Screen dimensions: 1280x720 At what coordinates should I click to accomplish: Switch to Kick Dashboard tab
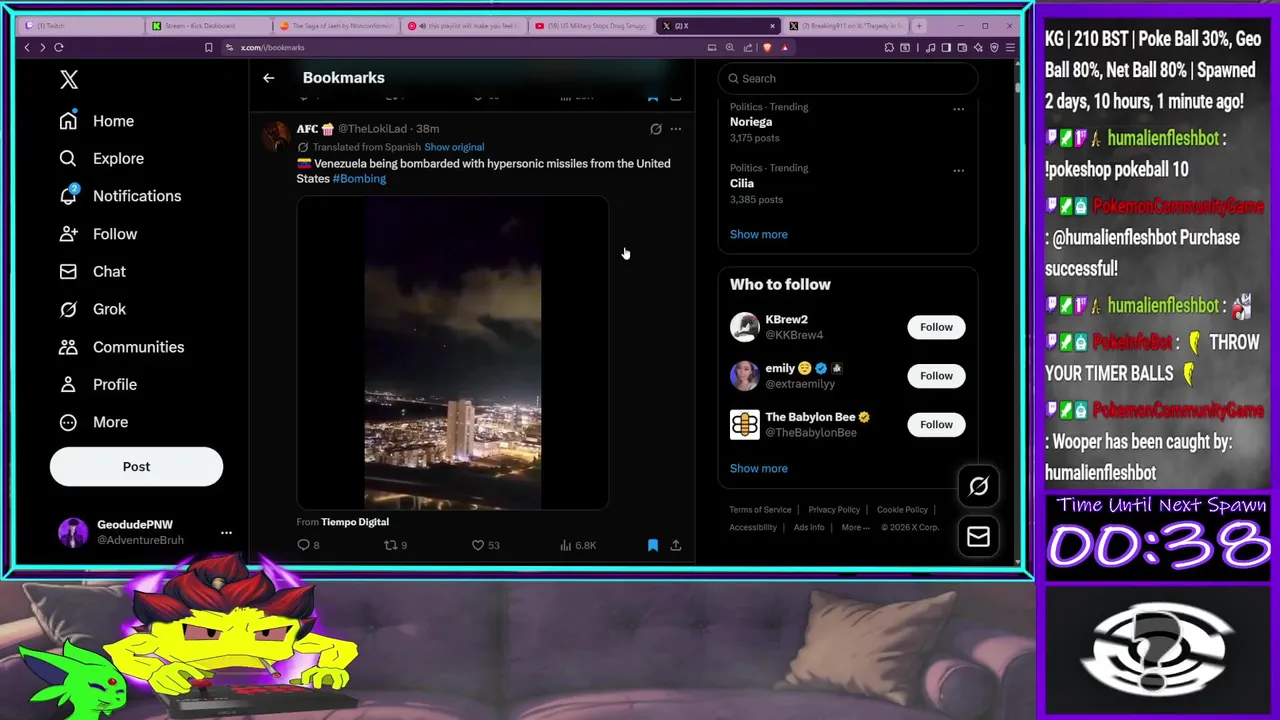click(207, 25)
